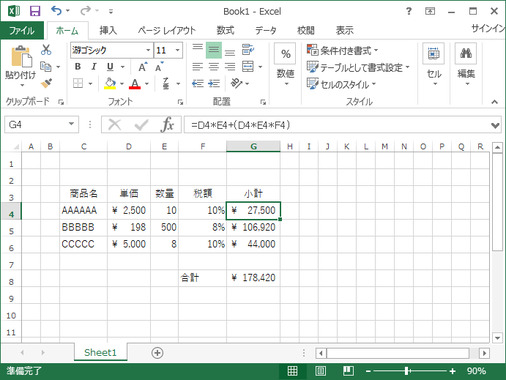The image size is (506, 380).
Task: Align text left
Action: (197, 67)
